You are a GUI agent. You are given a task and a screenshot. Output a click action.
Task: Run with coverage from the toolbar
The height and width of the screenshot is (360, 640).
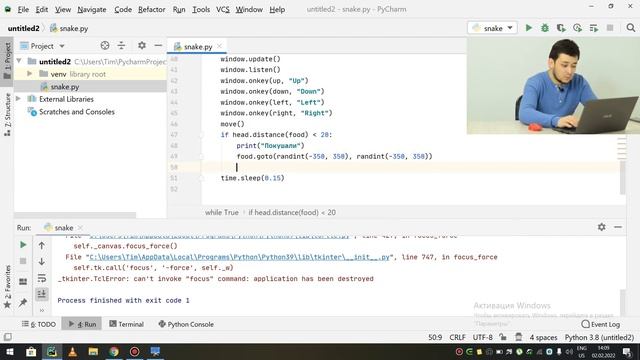(x=561, y=28)
